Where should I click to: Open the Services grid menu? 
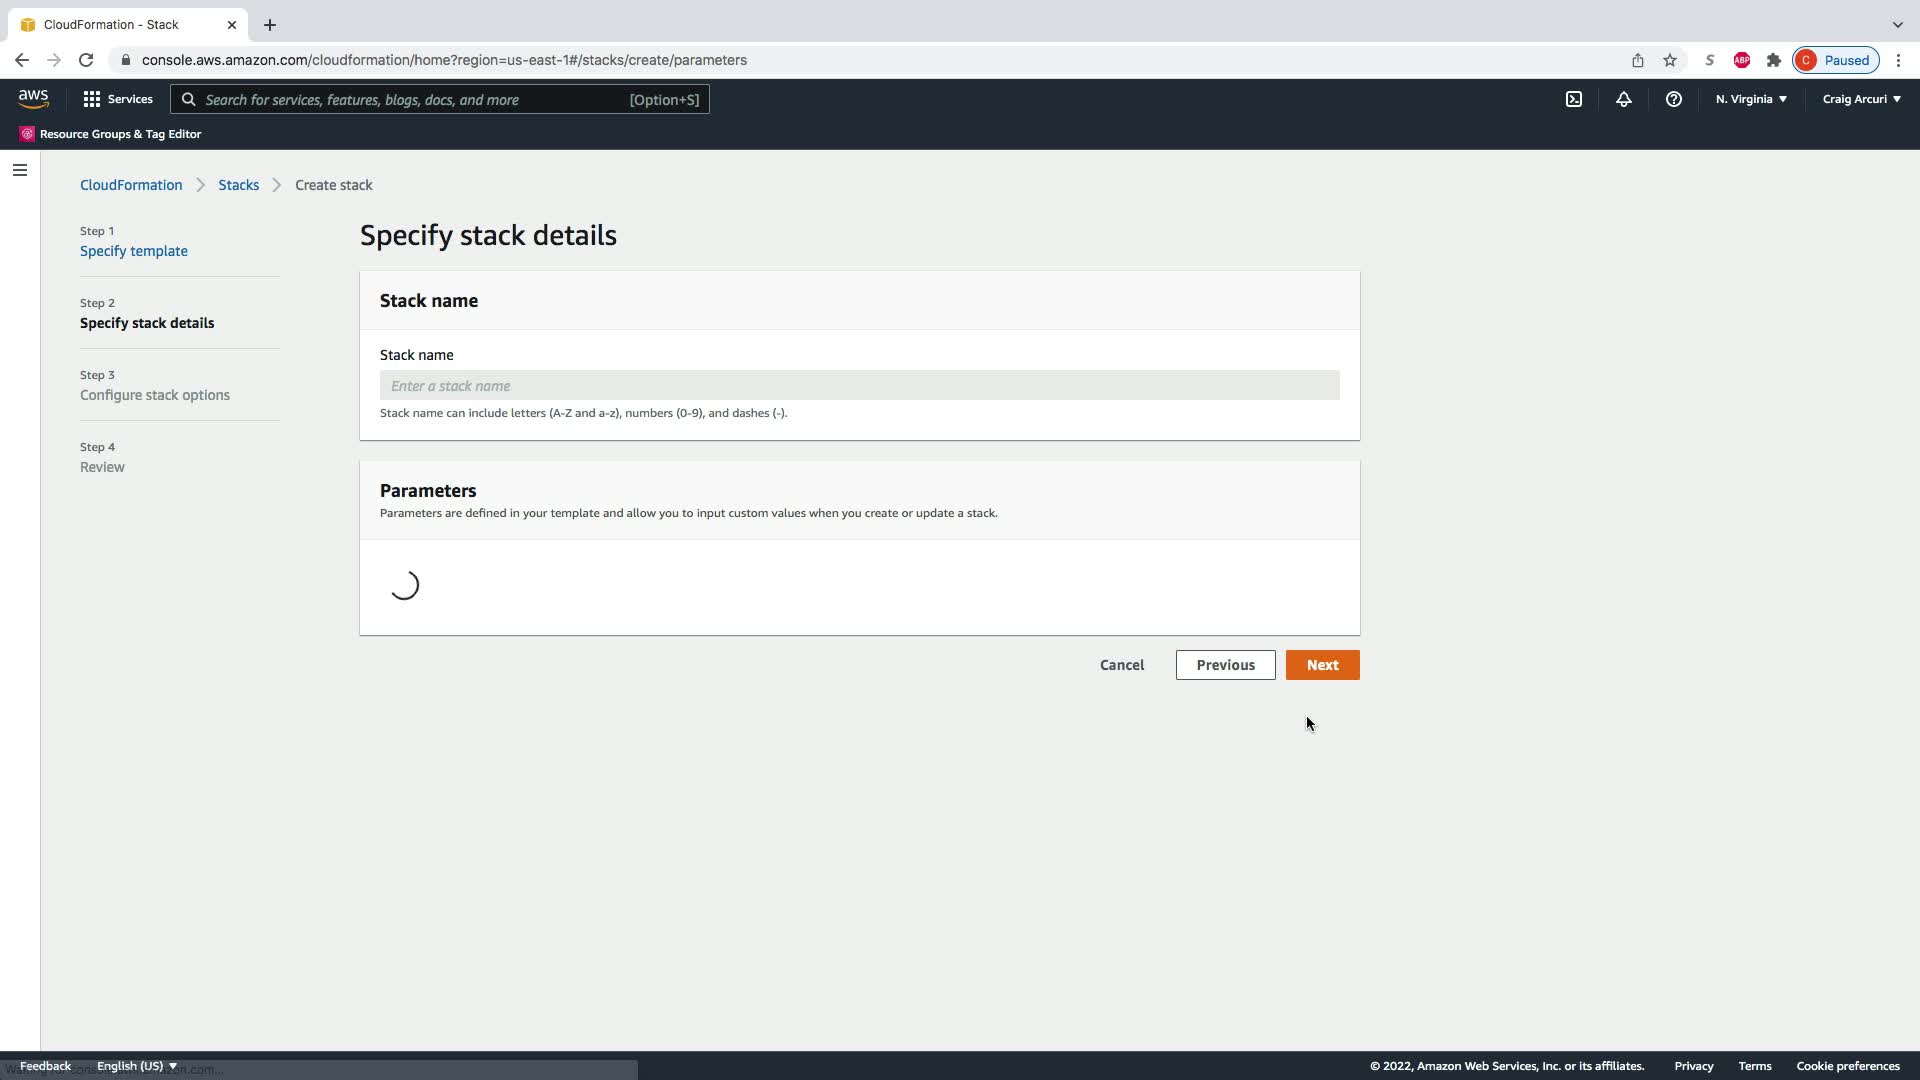118,99
